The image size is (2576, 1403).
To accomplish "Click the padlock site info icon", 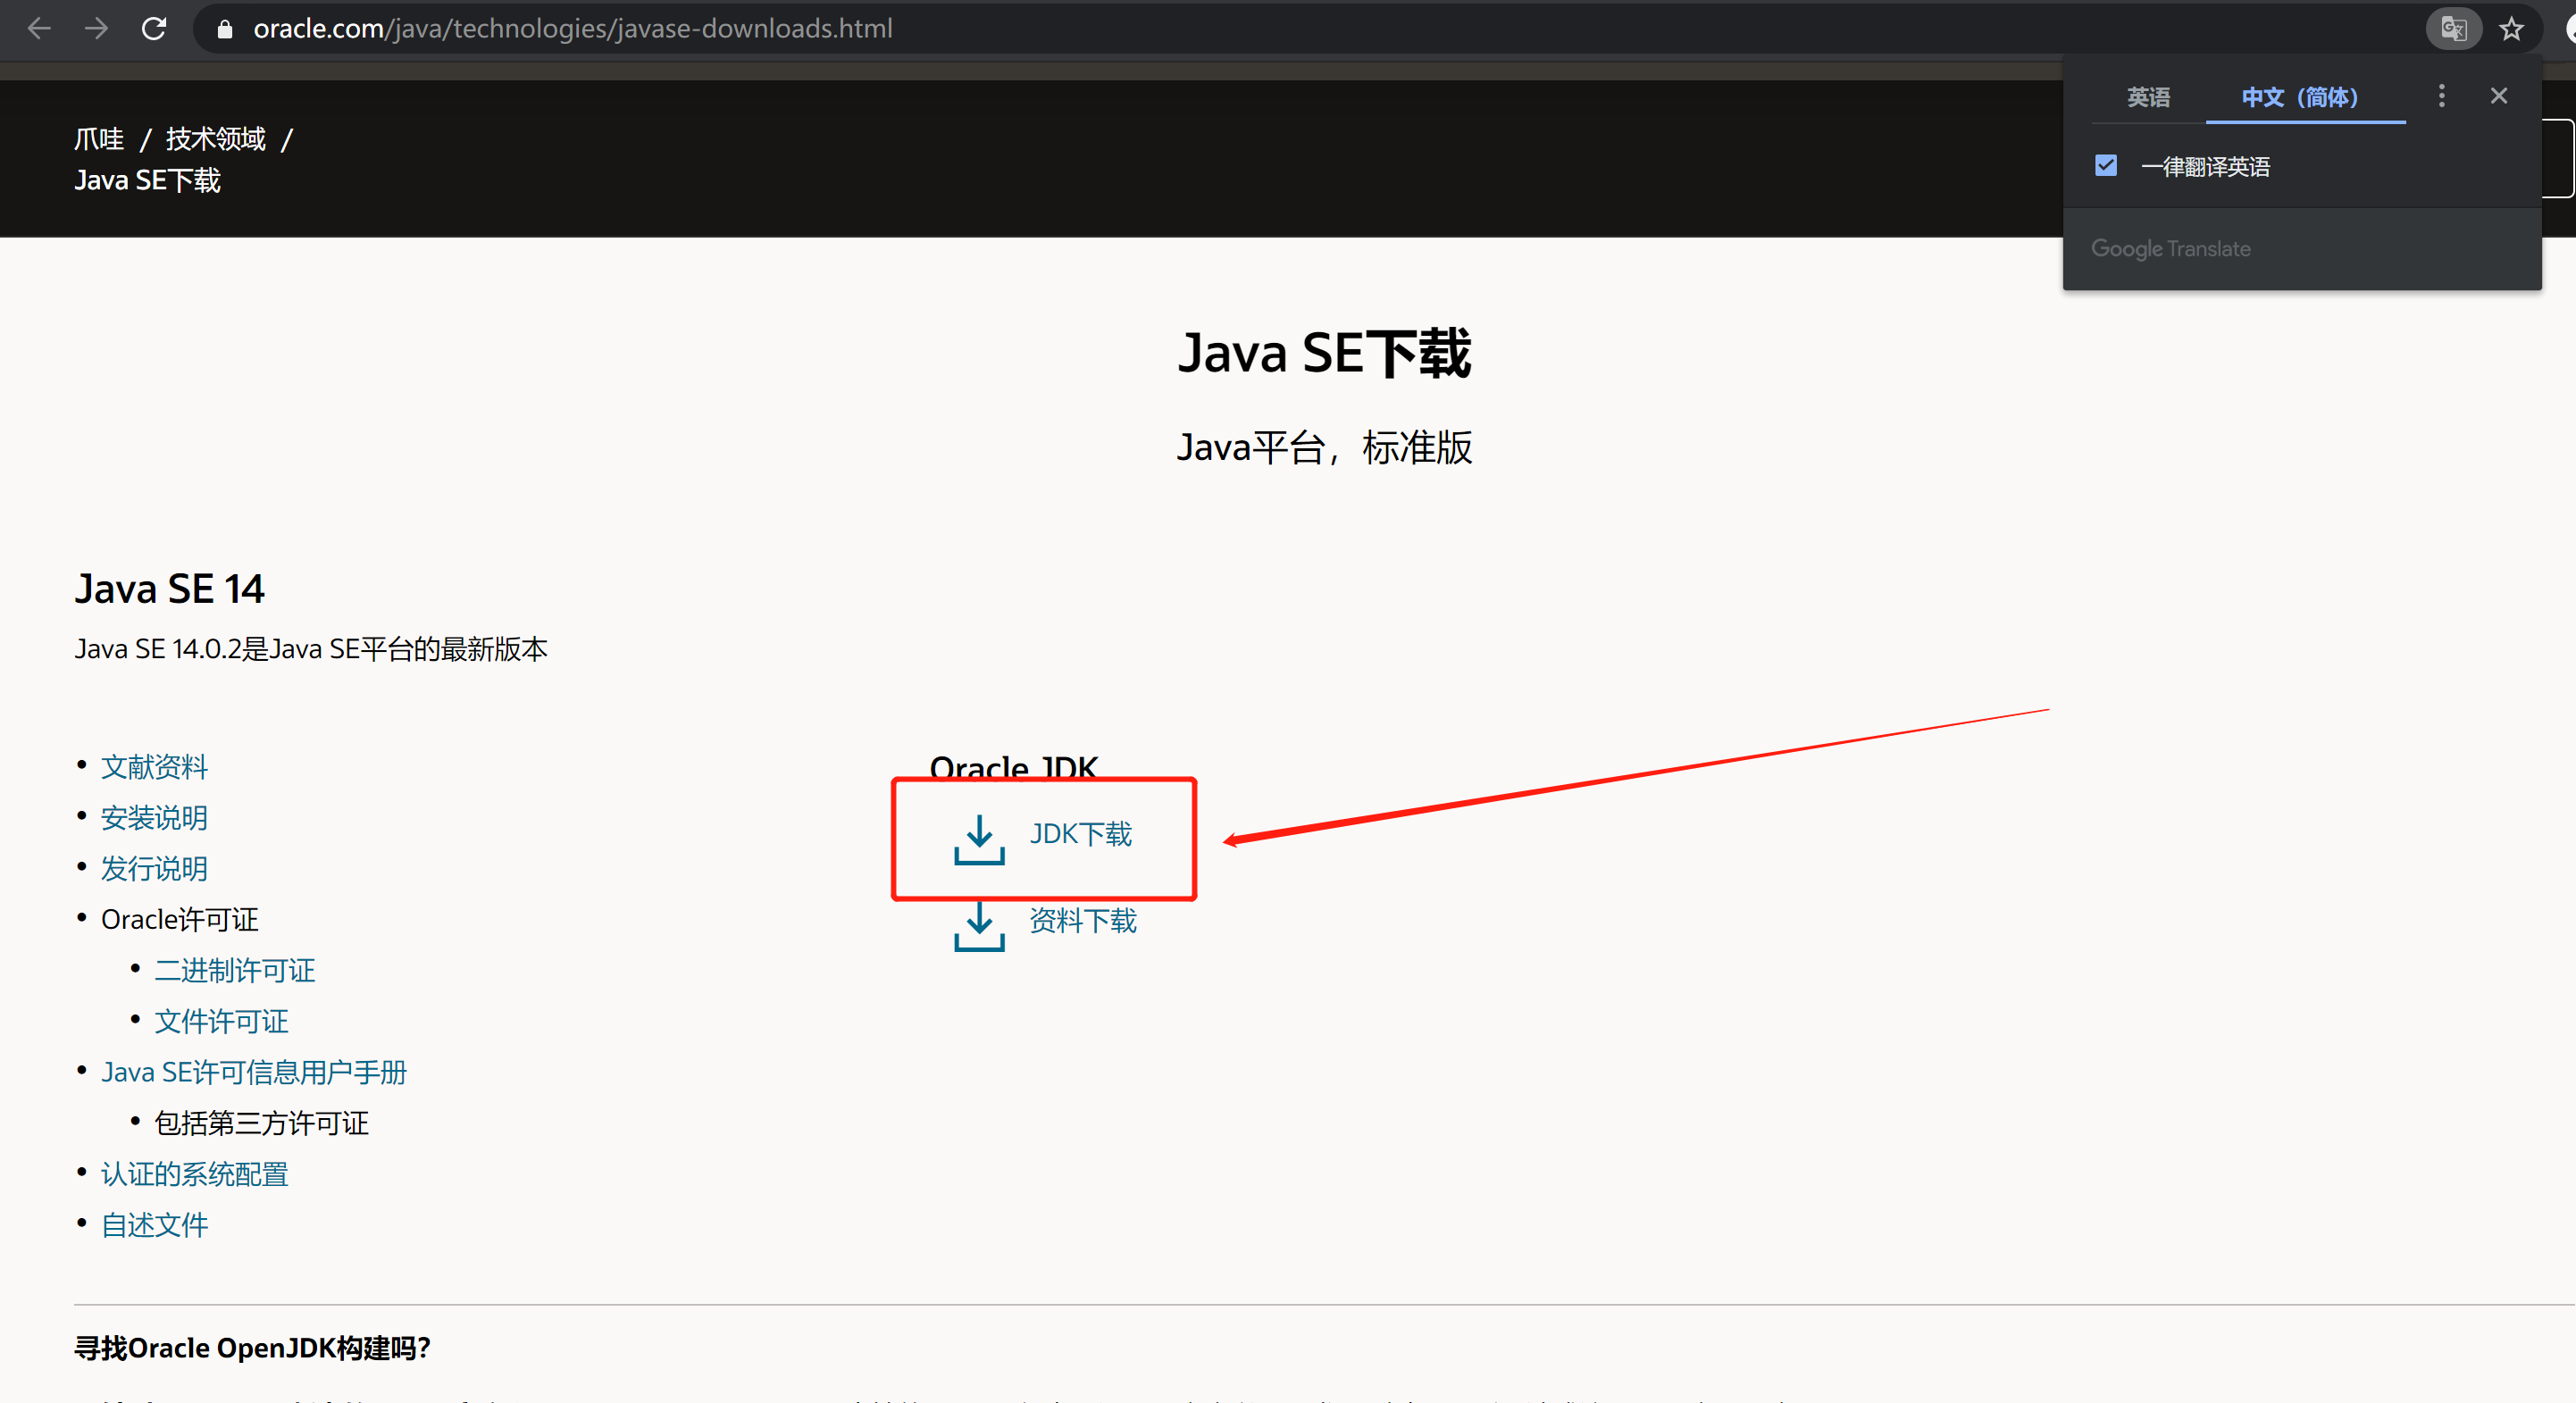I will [x=225, y=29].
